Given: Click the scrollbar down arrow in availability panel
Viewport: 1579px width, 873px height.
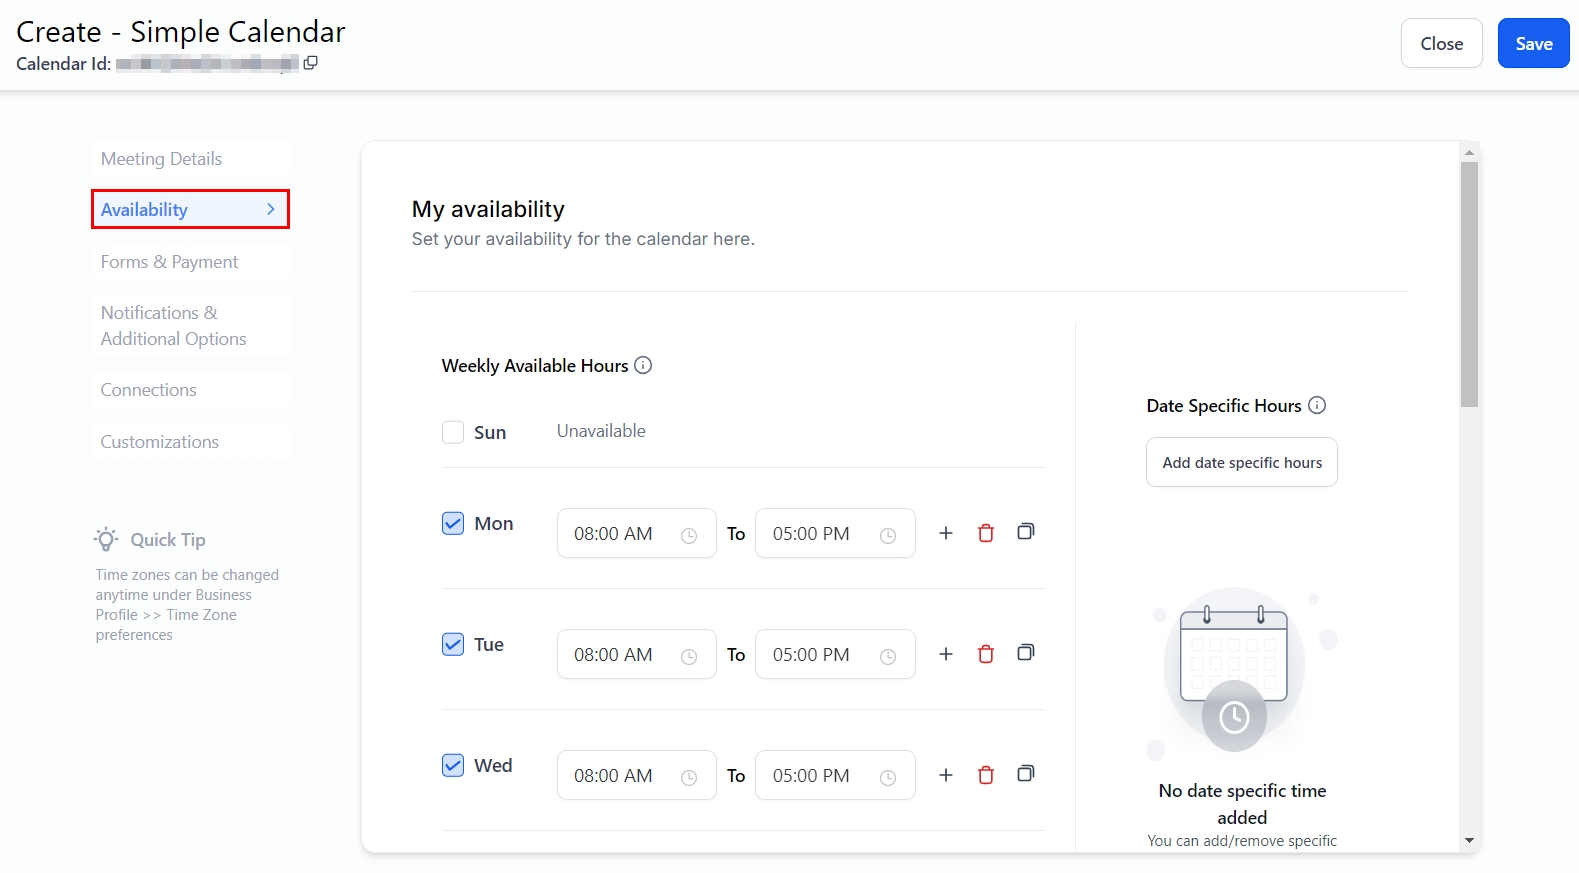Looking at the screenshot, I should click(1469, 841).
